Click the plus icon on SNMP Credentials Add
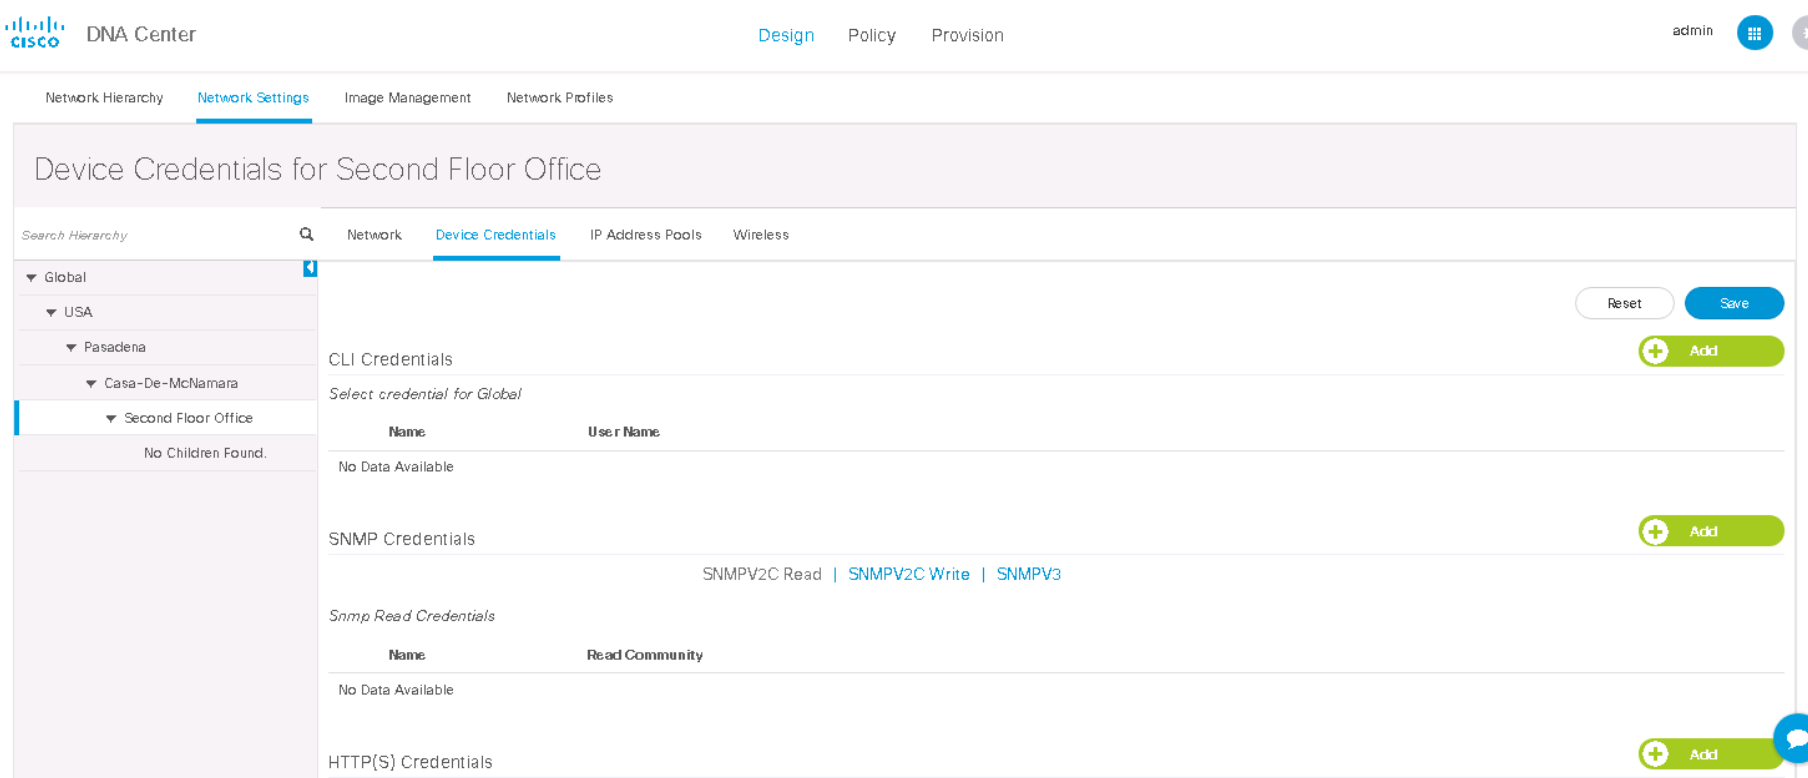Screen dimensions: 1808x778 click(1655, 531)
